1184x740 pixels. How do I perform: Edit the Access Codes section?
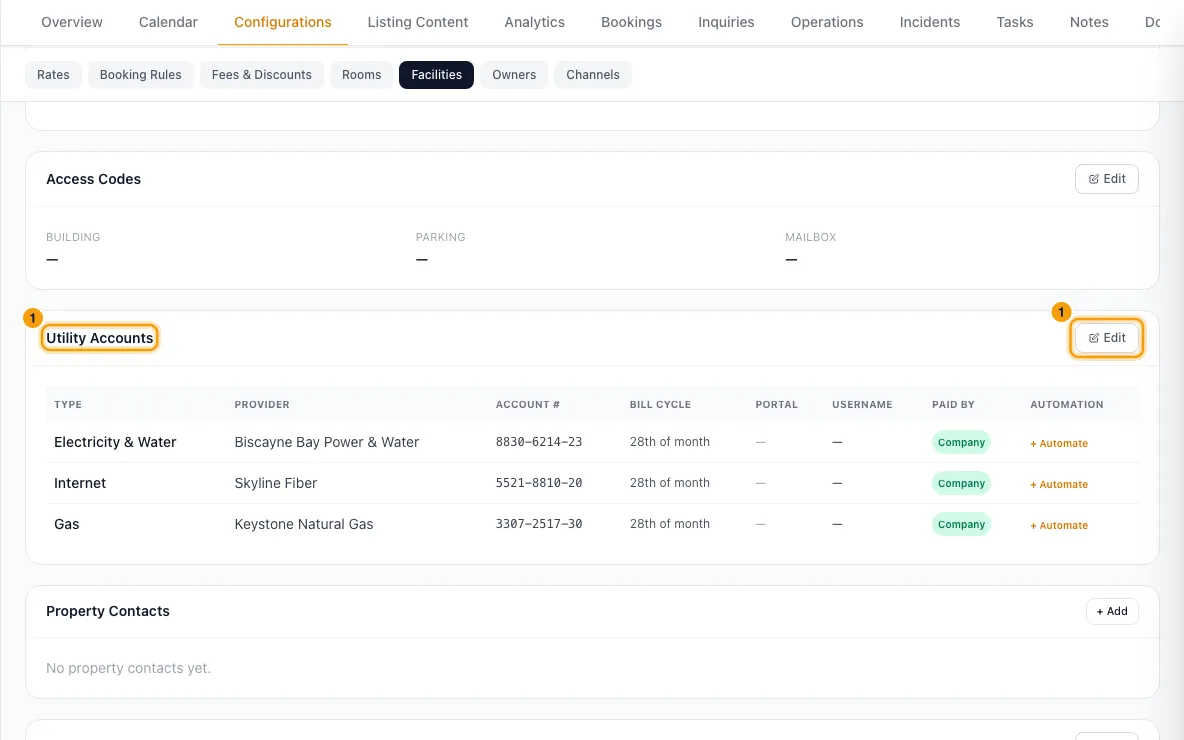click(1106, 179)
